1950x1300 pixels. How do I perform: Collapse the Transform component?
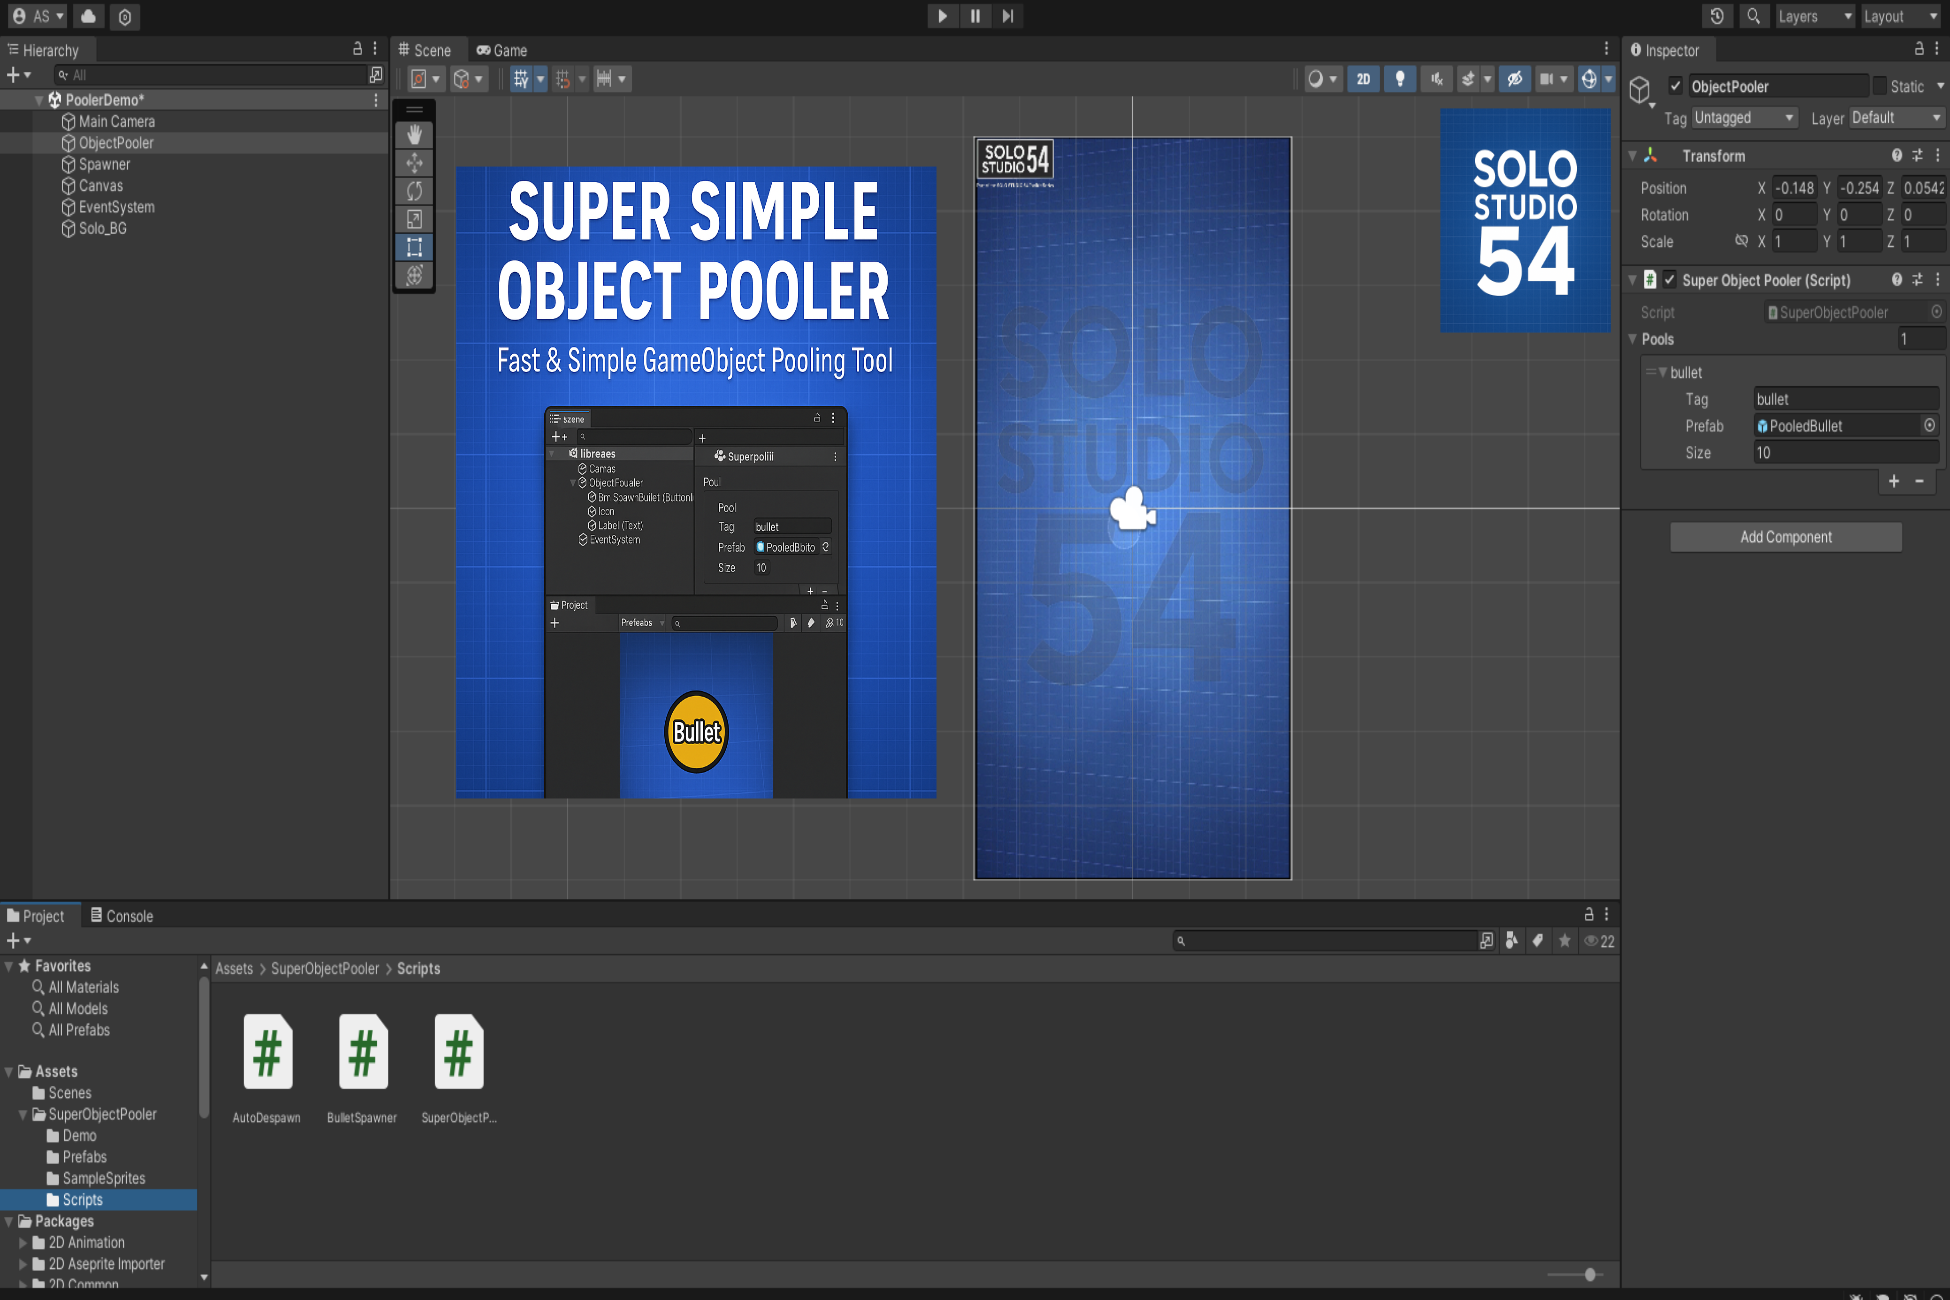pos(1633,156)
